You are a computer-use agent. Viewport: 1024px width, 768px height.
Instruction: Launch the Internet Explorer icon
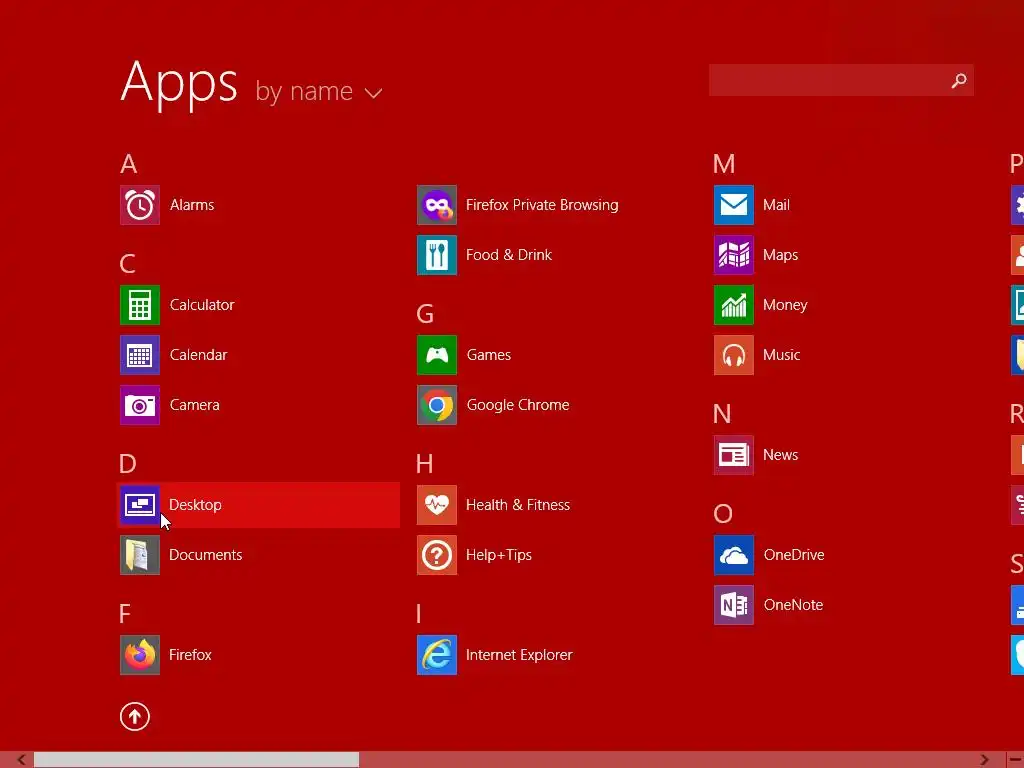437,655
